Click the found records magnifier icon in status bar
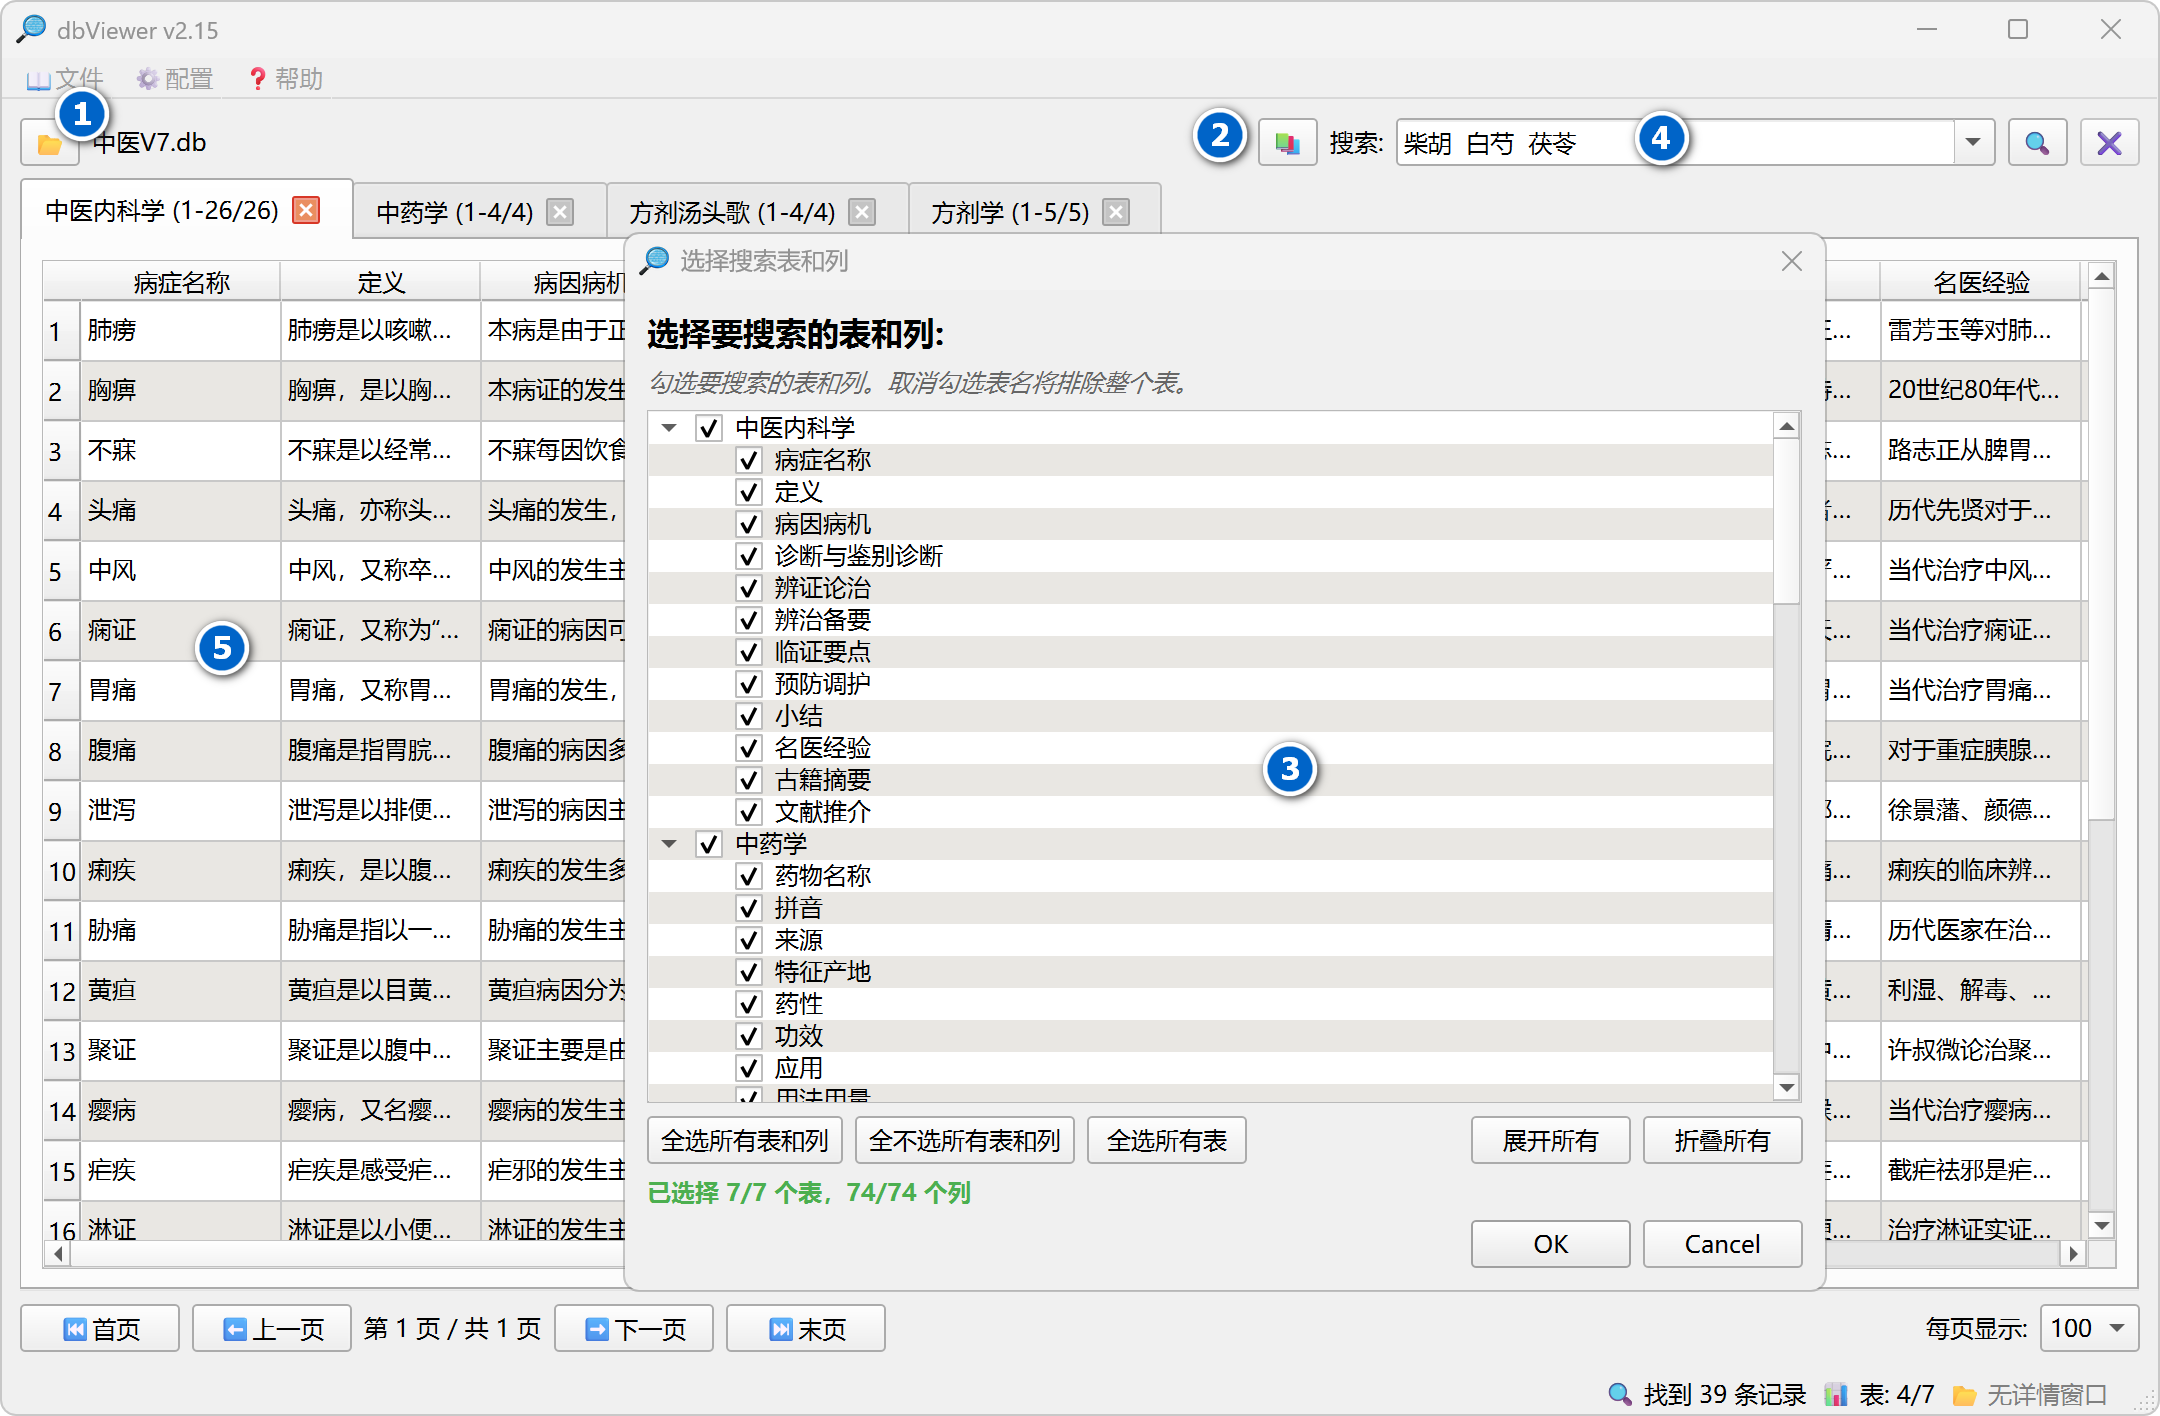Screen dimensions: 2160x1416 point(1620,1393)
